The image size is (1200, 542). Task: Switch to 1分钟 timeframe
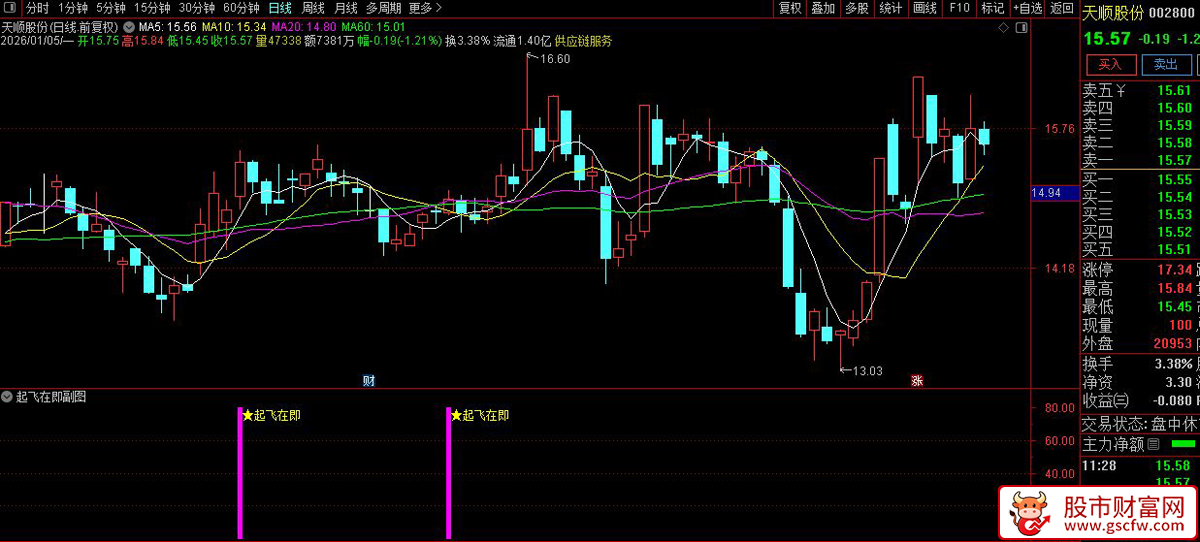[73, 8]
